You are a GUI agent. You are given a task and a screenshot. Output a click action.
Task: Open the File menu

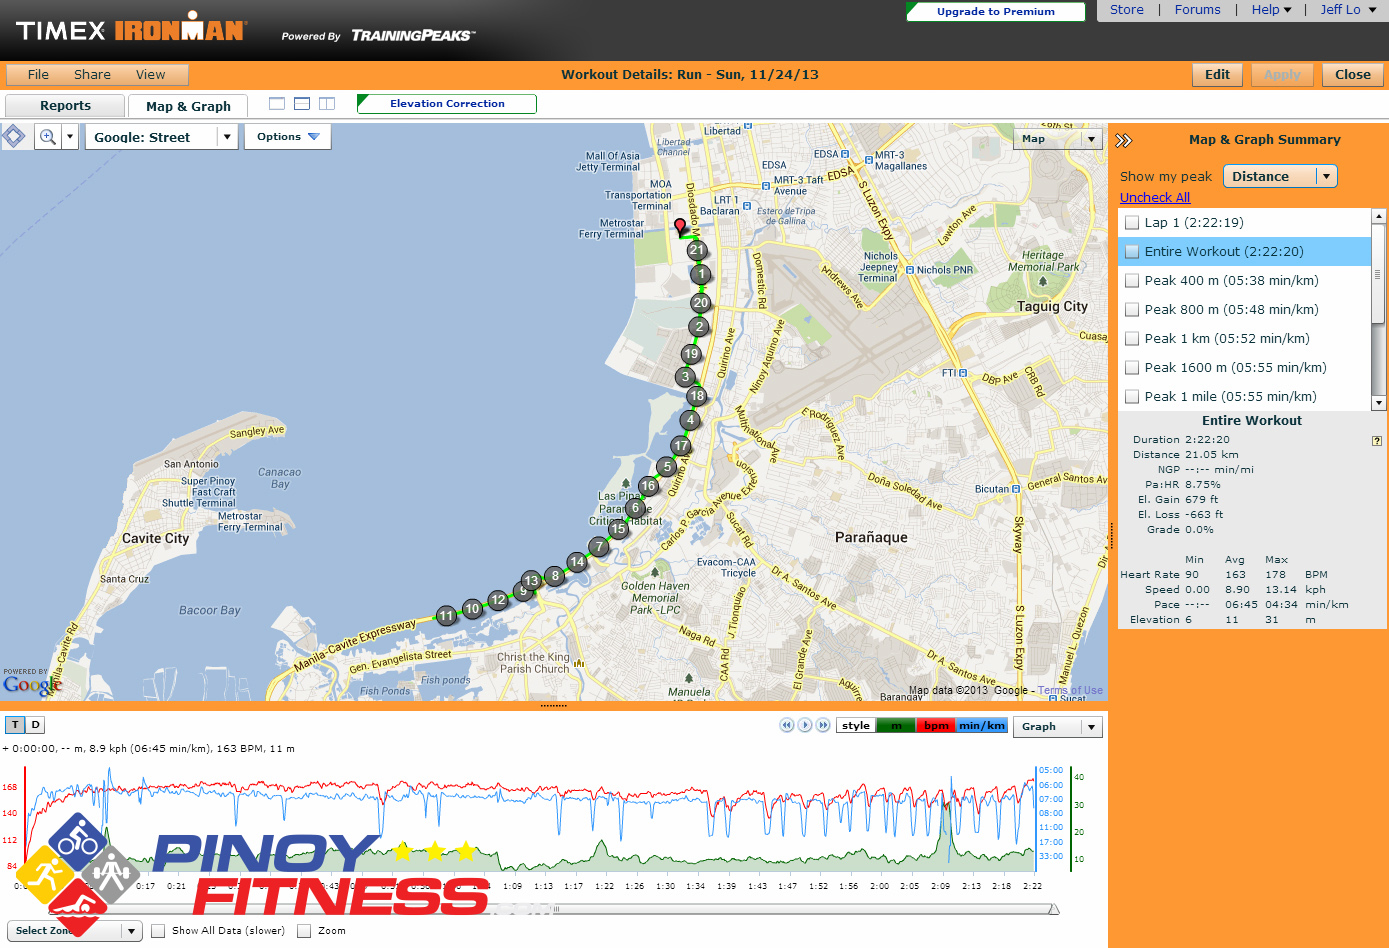point(38,75)
